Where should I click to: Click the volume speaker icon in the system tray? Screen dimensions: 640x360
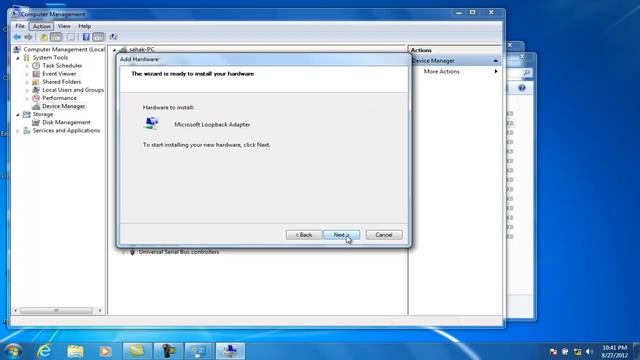tap(589, 351)
